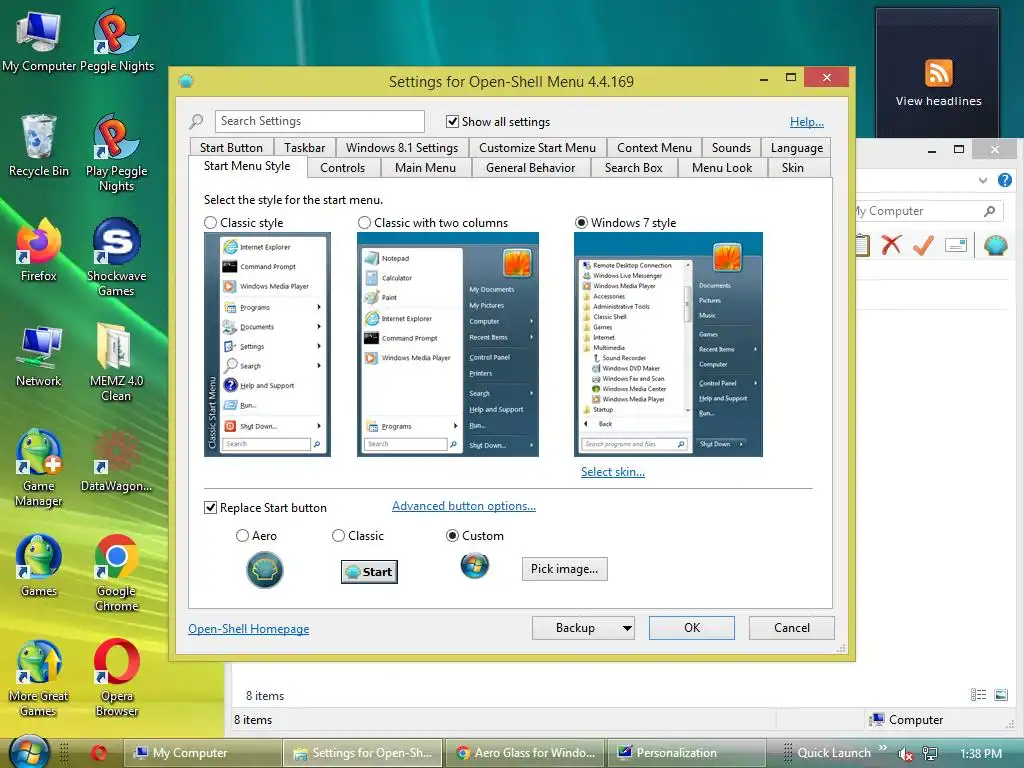1024x768 pixels.
Task: Select Classic with two columns option
Action: (364, 223)
